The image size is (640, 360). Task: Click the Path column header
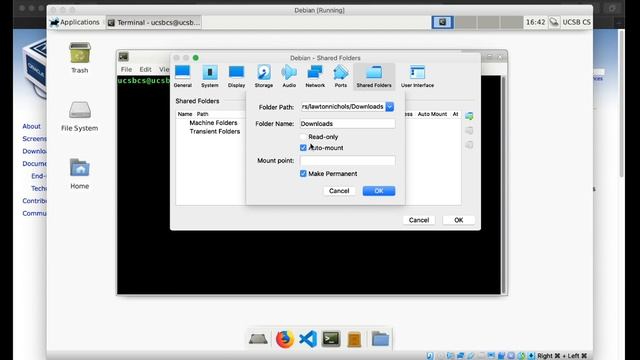[202, 114]
